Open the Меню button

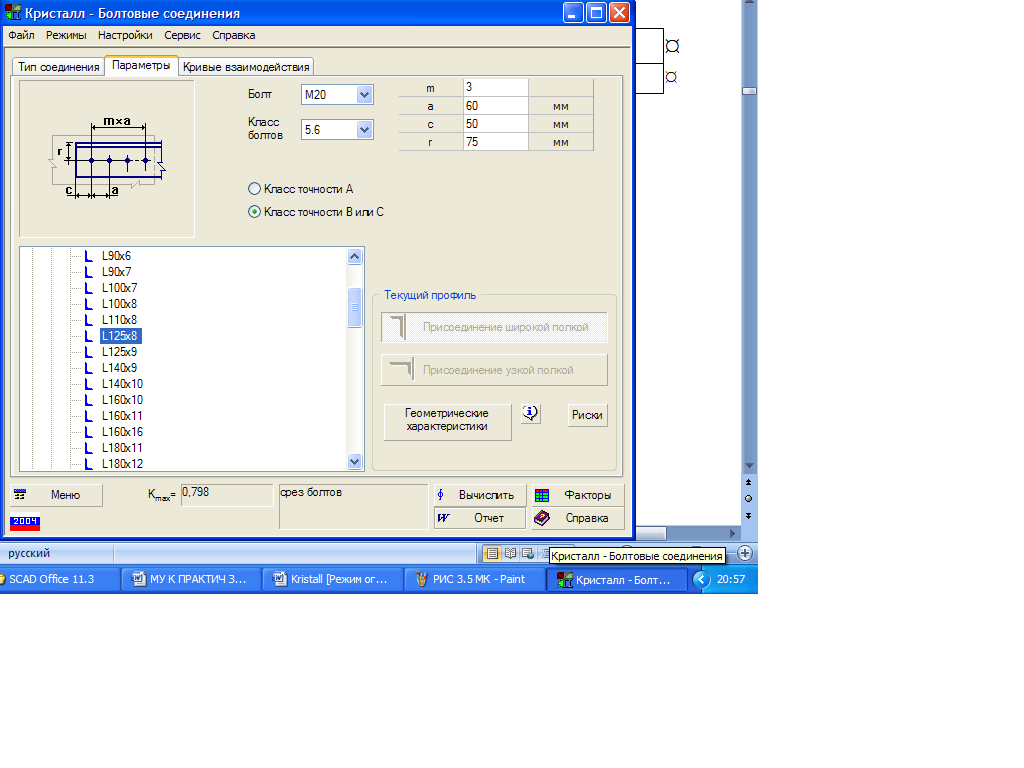pos(56,495)
